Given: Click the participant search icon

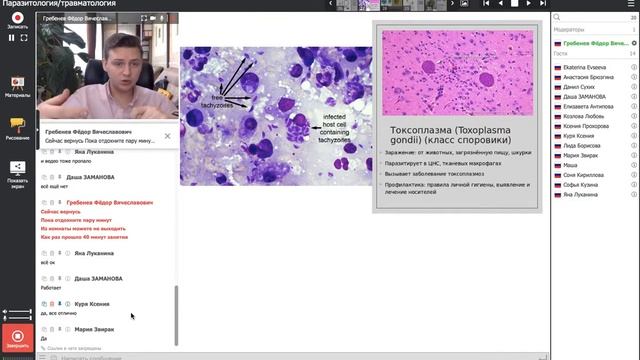Looking at the screenshot, I should (x=557, y=17).
